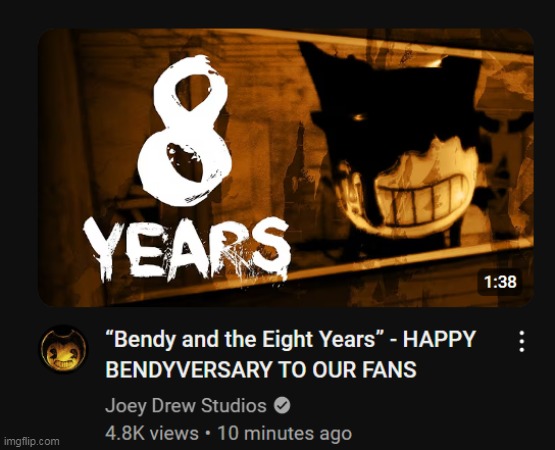The height and width of the screenshot is (450, 555).
Task: Click the Bendy cutout at thumbnail's right edge
Action: [x=510, y=149]
